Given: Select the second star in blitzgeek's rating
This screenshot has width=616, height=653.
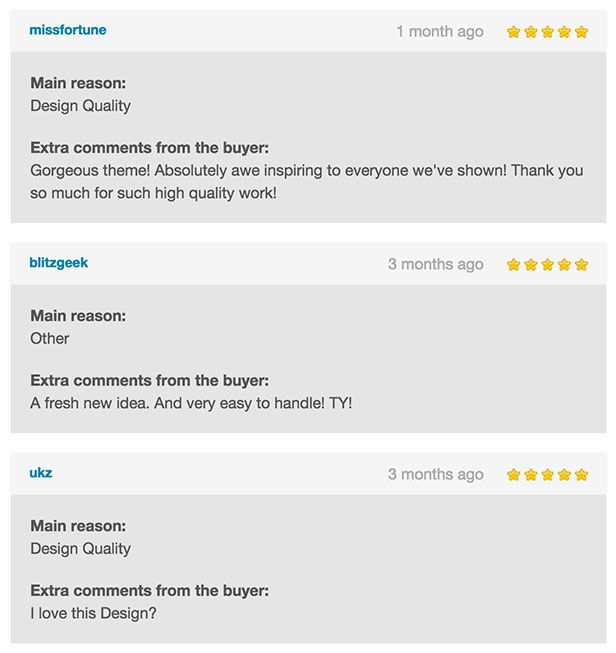Looking at the screenshot, I should [x=531, y=265].
